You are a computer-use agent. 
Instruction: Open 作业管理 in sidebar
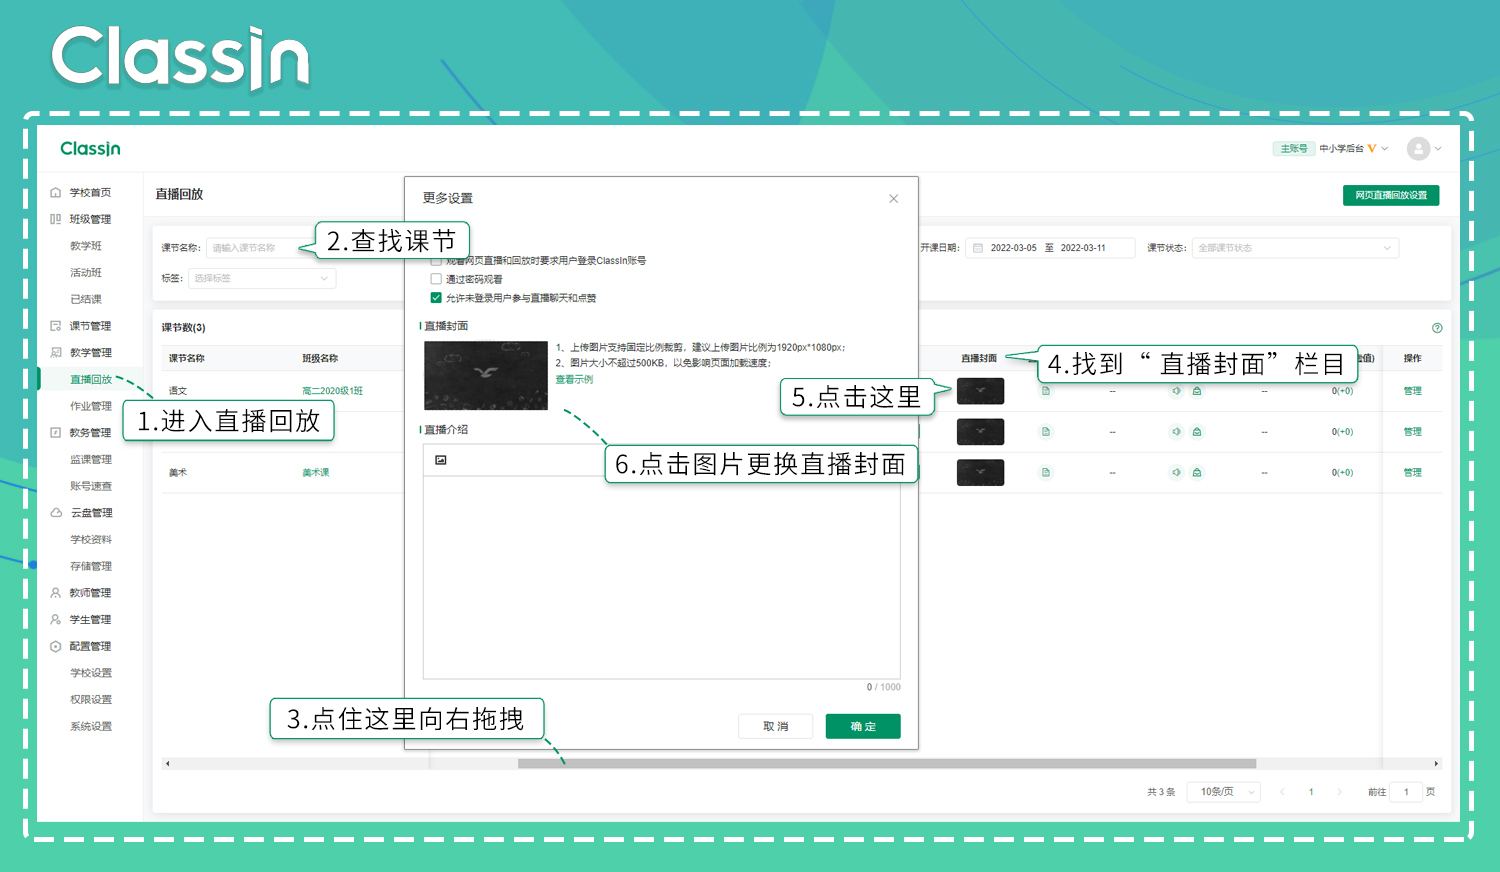[91, 406]
